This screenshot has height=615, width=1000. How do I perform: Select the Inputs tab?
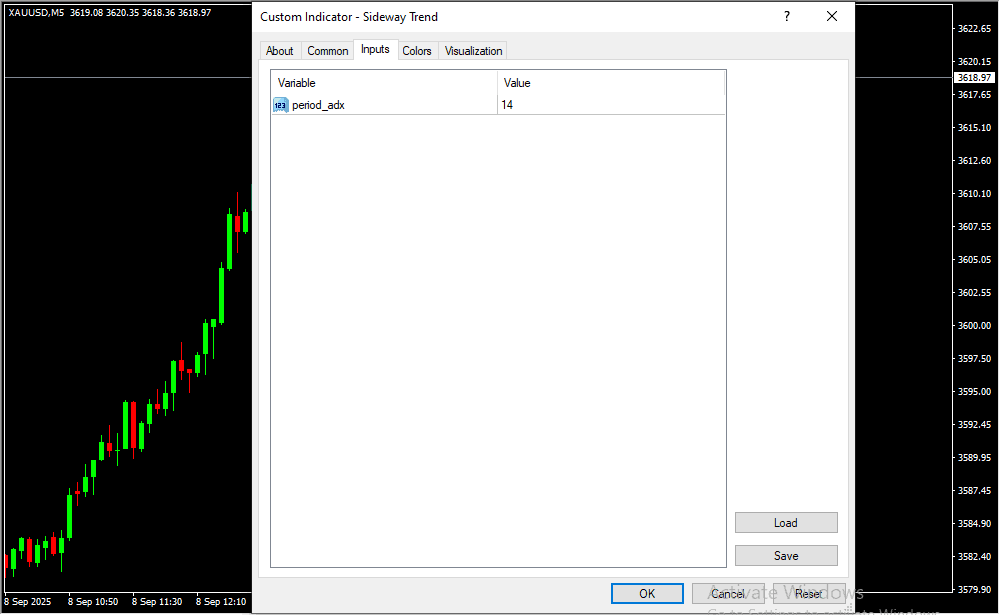point(375,50)
